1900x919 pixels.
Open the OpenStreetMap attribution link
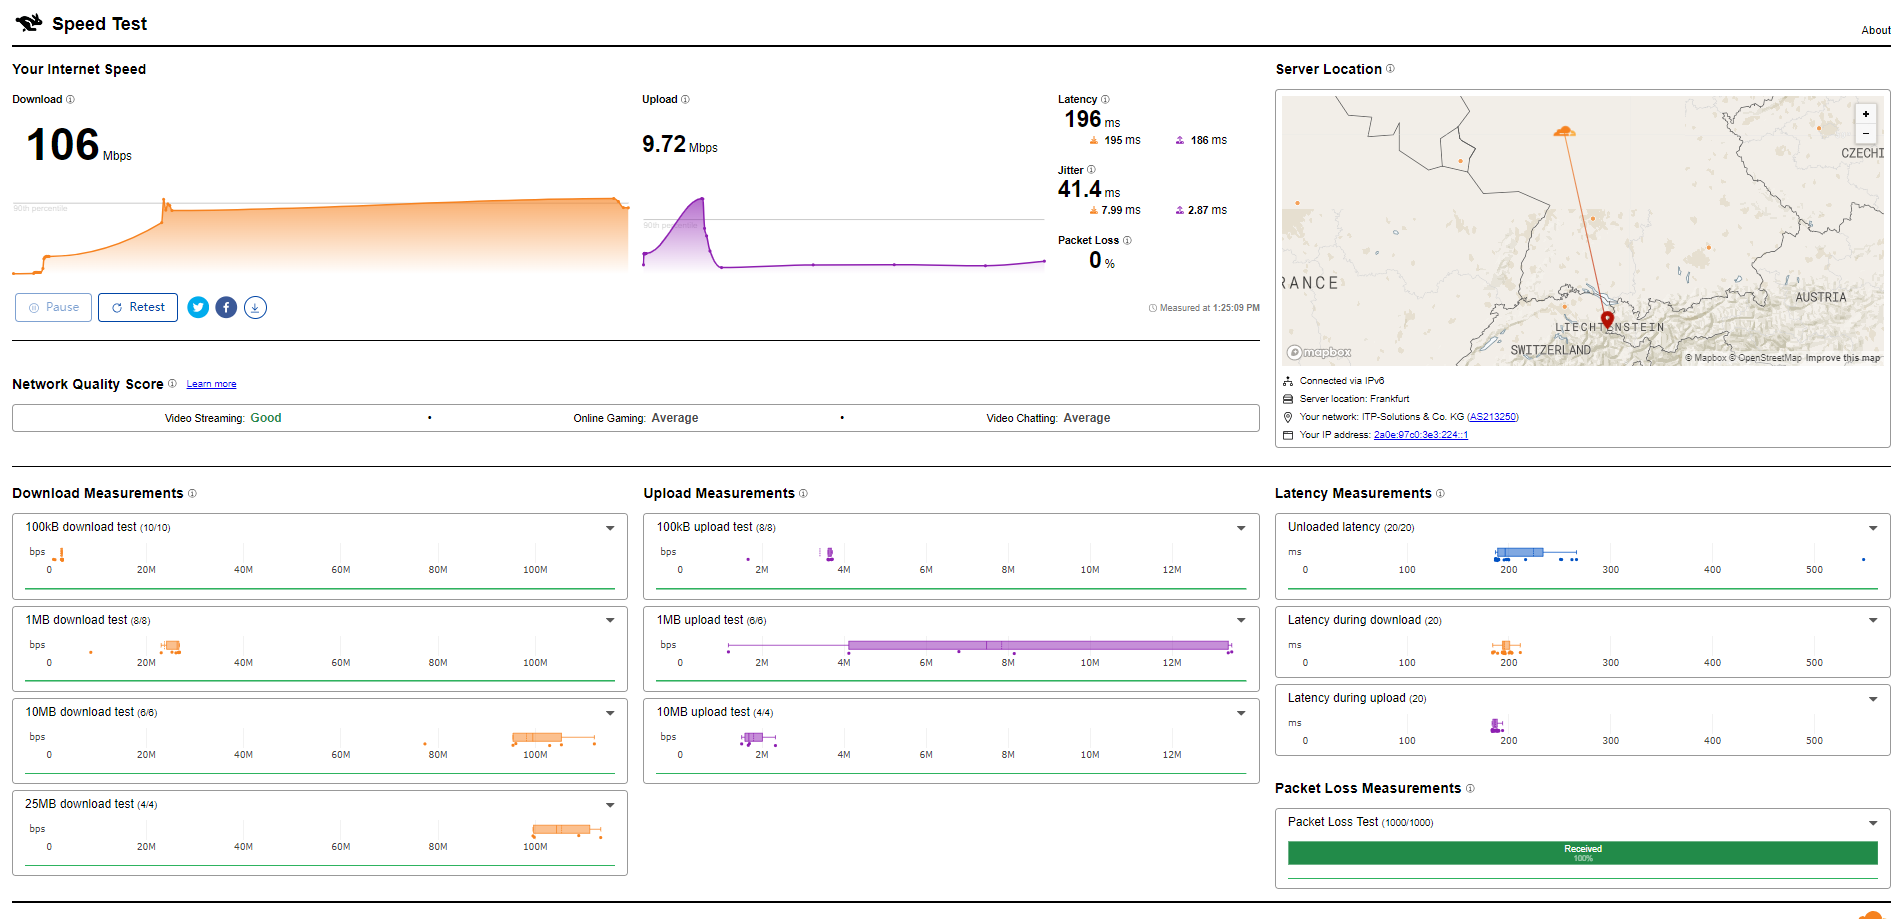[x=1766, y=358]
